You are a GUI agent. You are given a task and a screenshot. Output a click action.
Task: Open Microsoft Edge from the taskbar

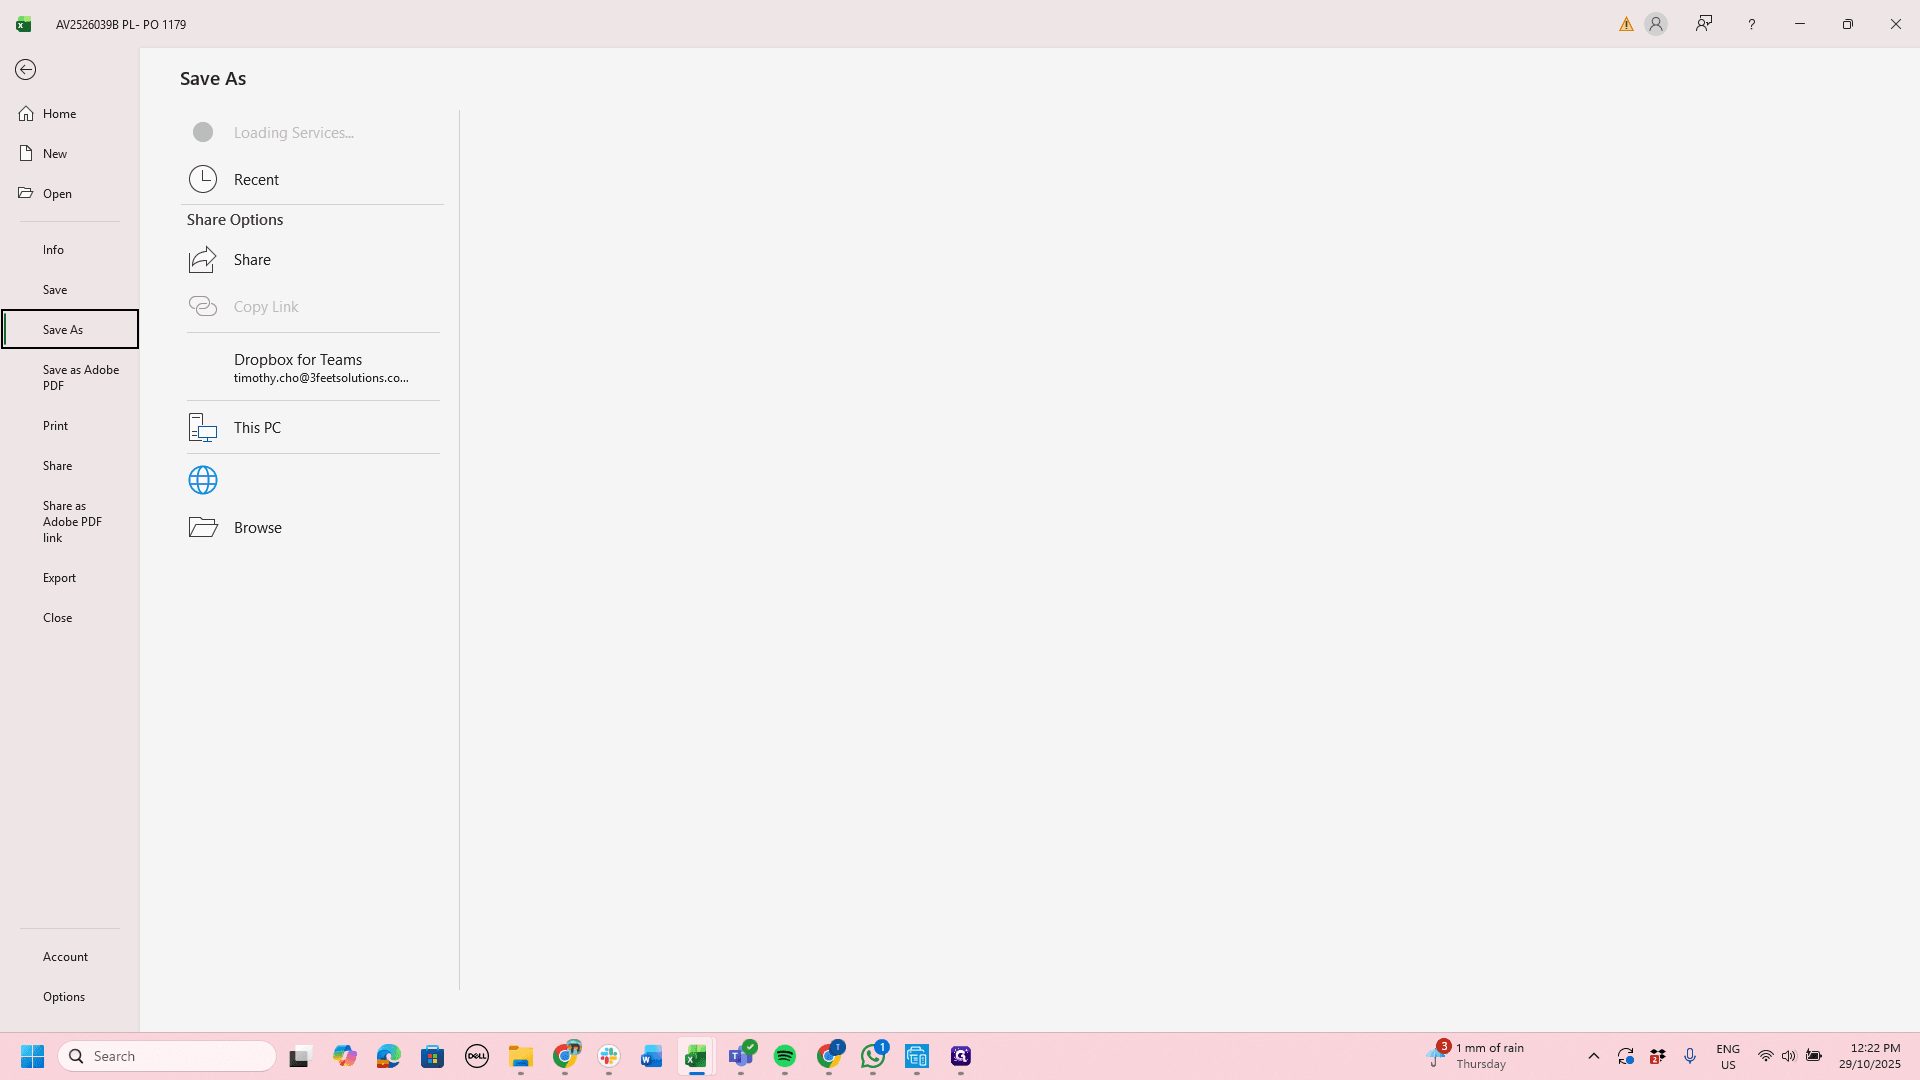point(389,1057)
